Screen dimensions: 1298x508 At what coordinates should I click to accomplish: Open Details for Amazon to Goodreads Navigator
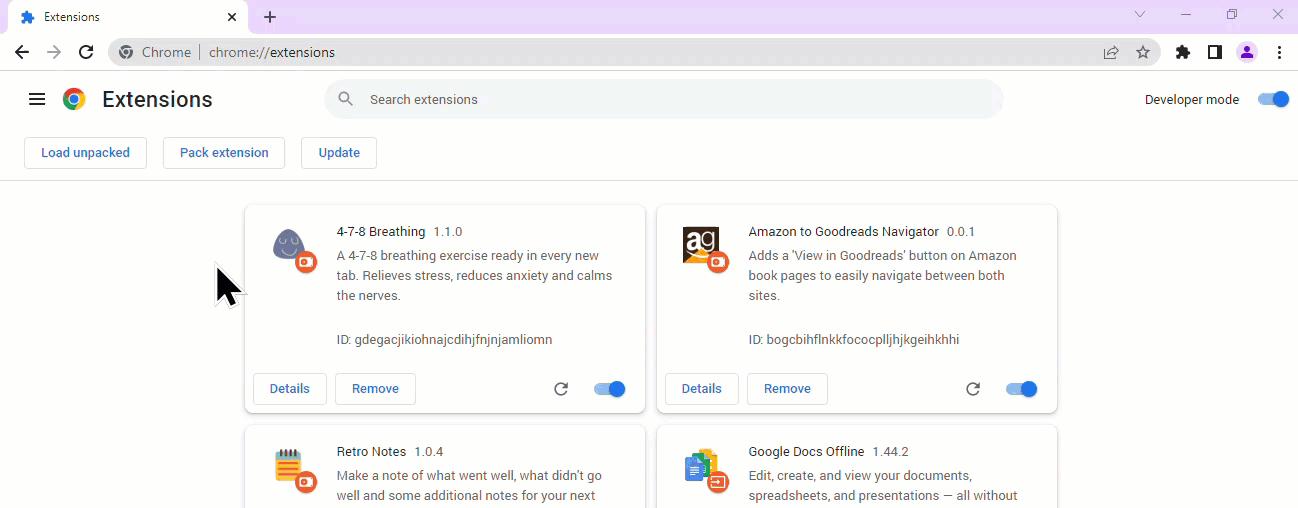click(702, 389)
